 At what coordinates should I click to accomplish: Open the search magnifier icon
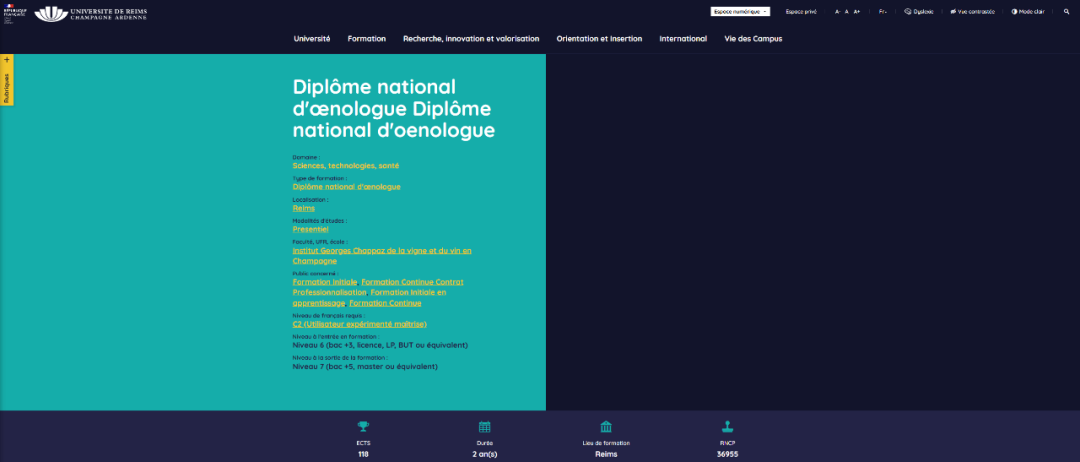point(1067,12)
